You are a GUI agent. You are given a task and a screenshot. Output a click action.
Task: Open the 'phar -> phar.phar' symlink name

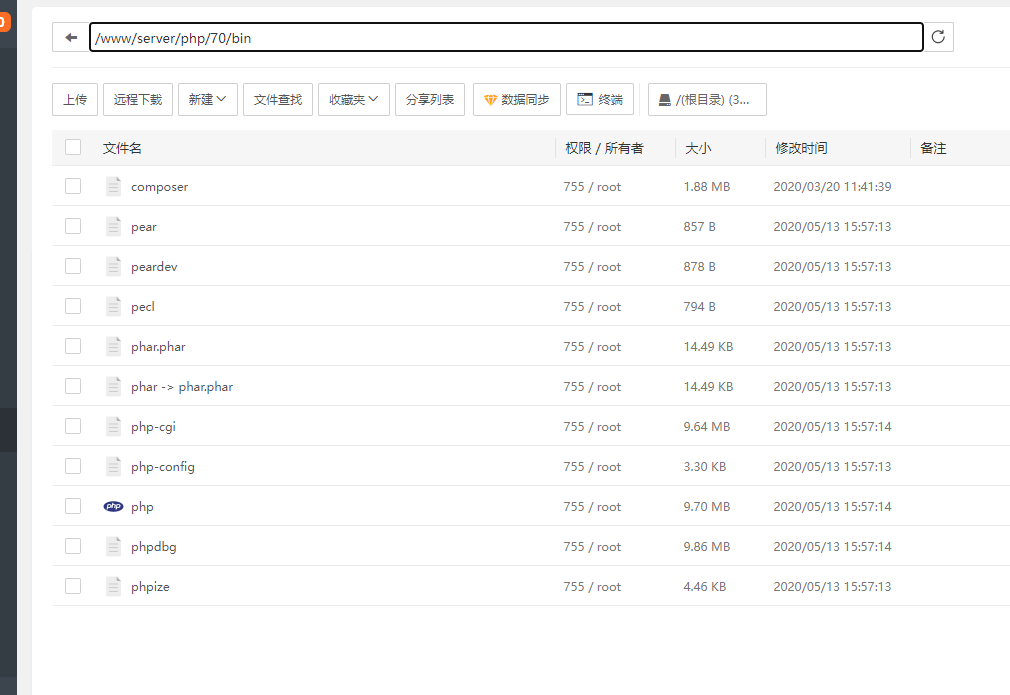coord(182,386)
